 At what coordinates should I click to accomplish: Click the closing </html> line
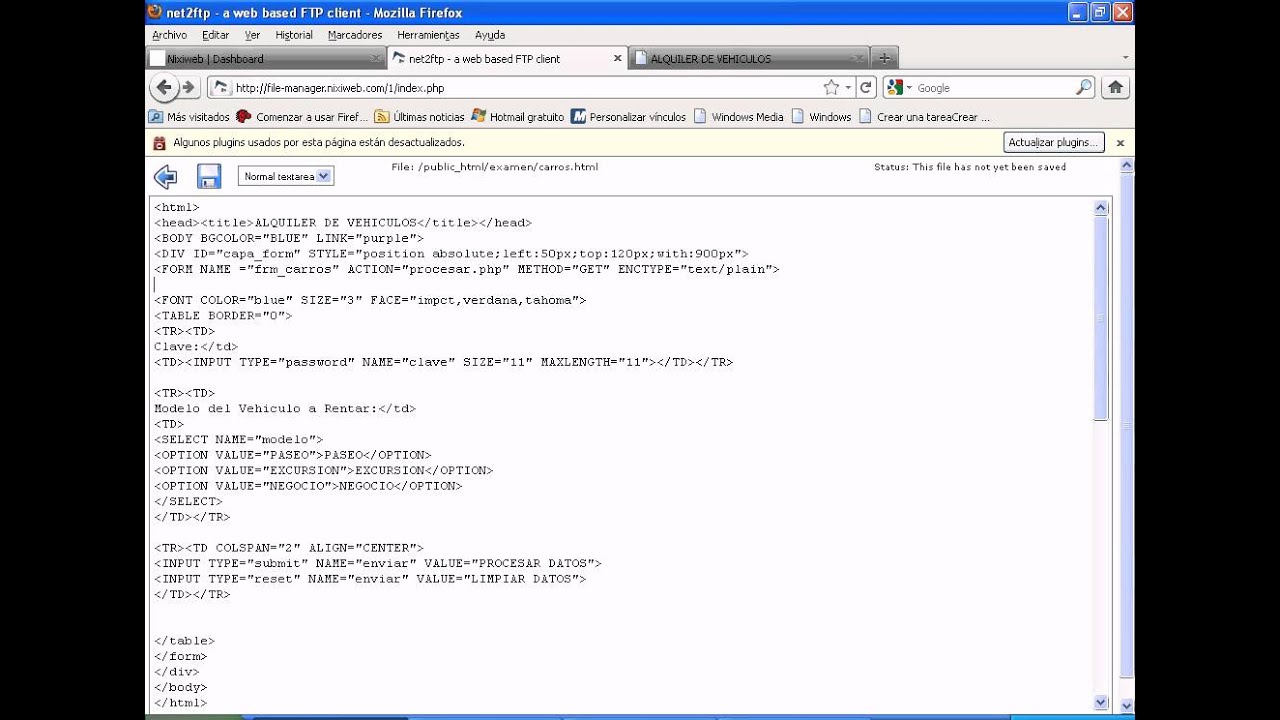pyautogui.click(x=180, y=702)
